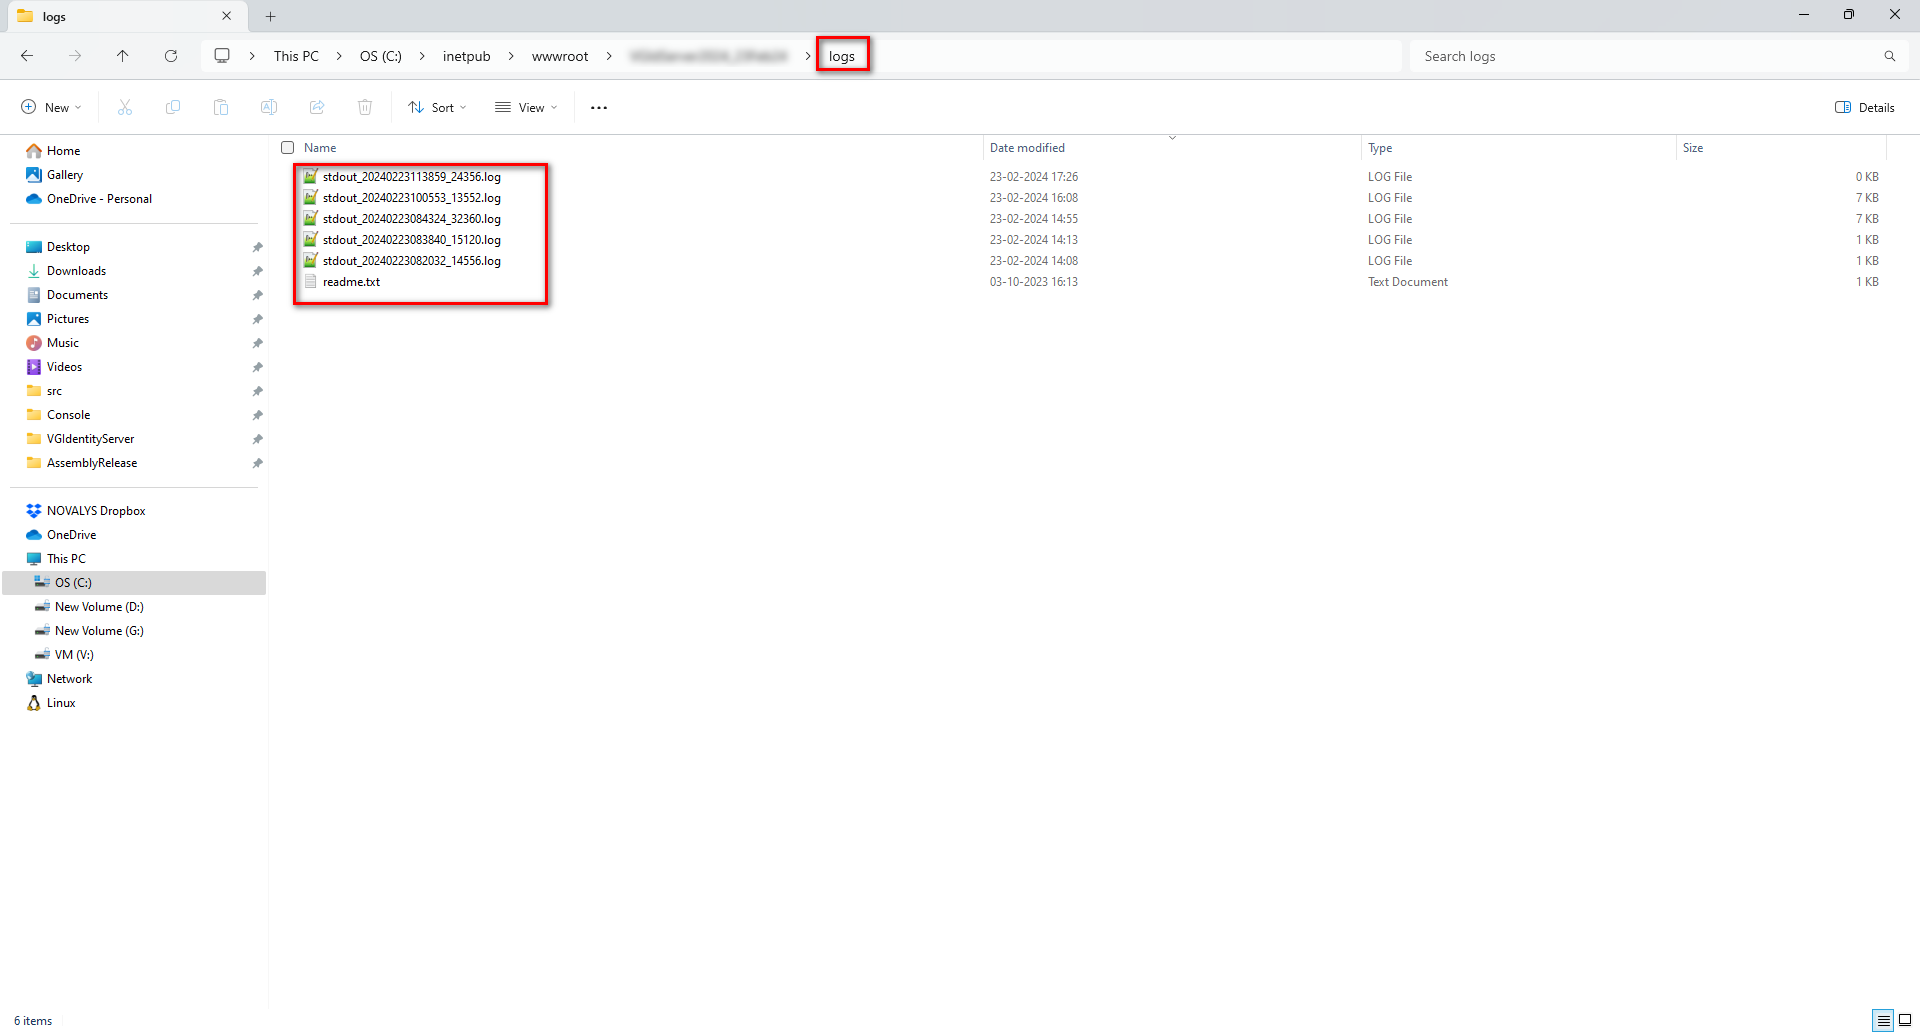Open the Sort options dropdown

(x=436, y=107)
